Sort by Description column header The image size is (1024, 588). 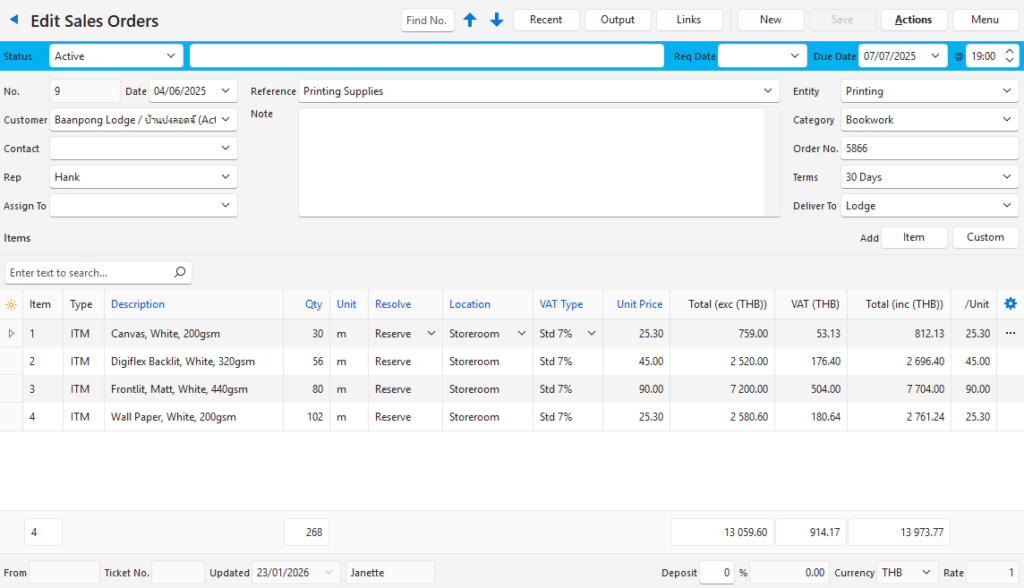(x=138, y=304)
